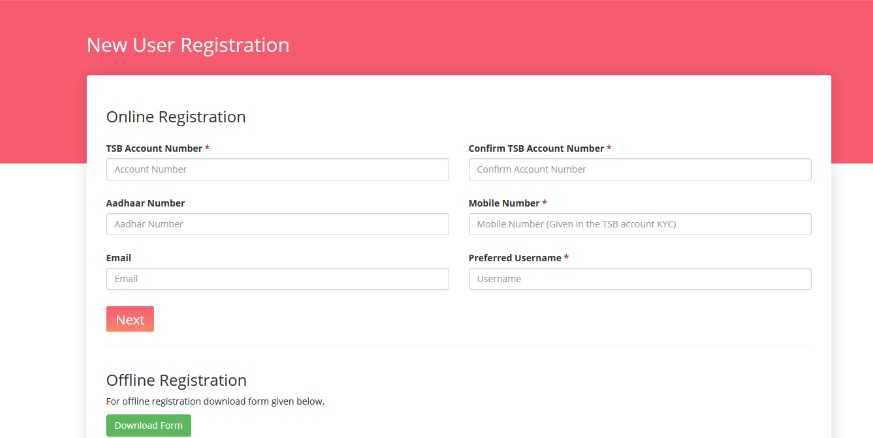Focus the Confirm Account Number text box
This screenshot has height=438, width=873.
(639, 169)
